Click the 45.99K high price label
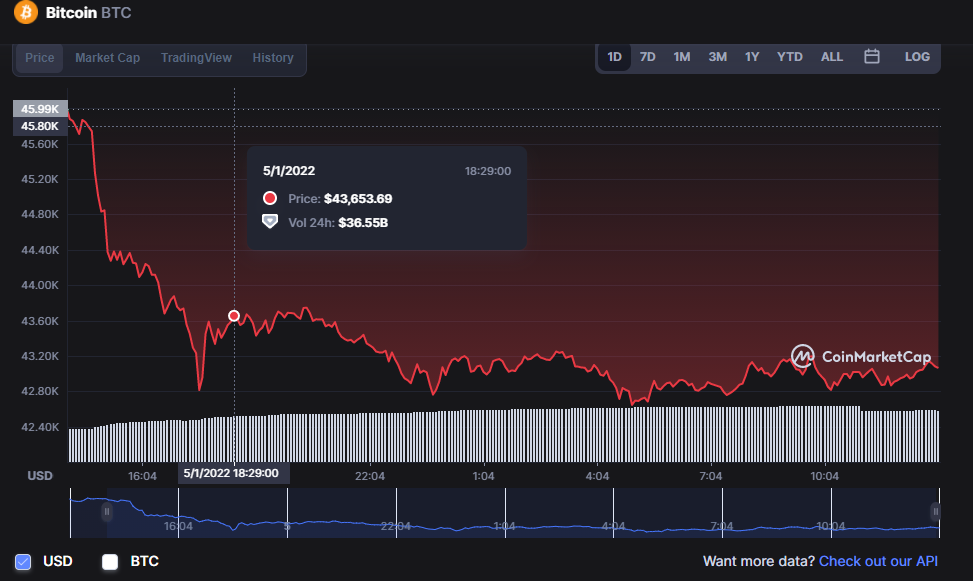973x581 pixels. tap(40, 109)
